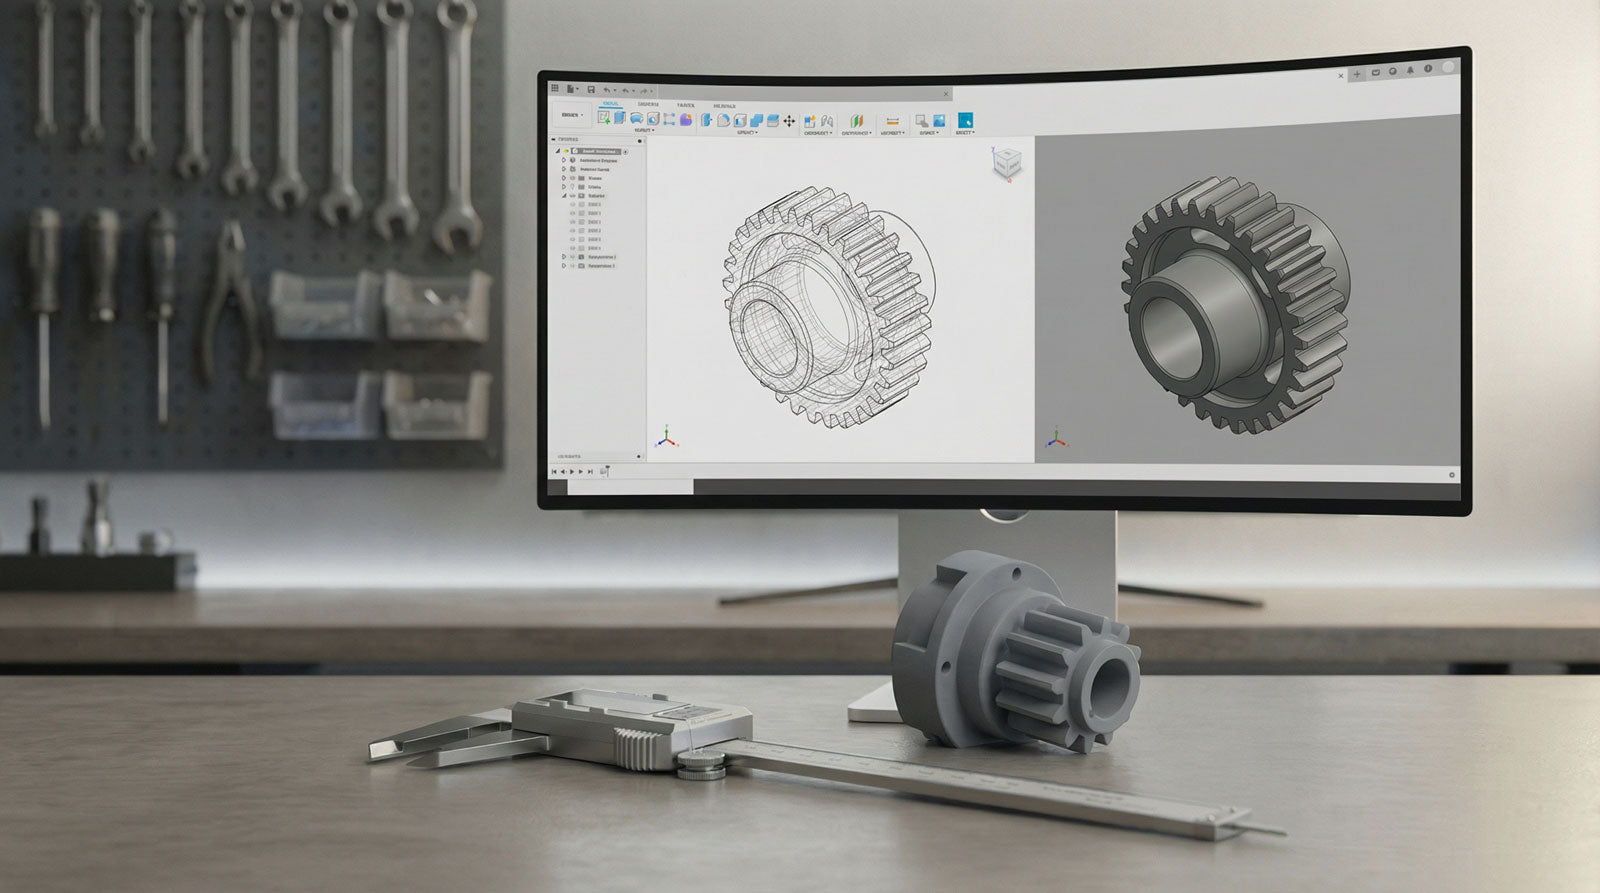
Task: Toggle eye on the first body row
Action: point(573,204)
